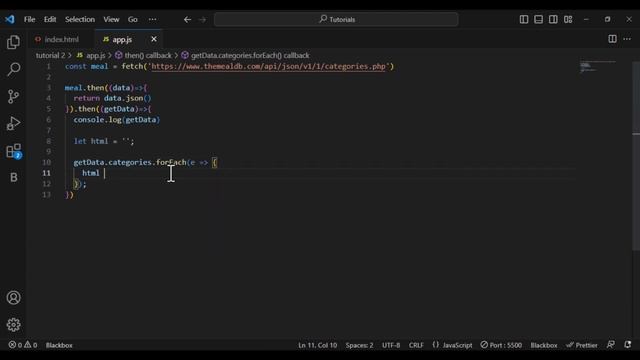Viewport: 640px width, 360px height.
Task: Select the JavaScript language mode
Action: pos(452,345)
